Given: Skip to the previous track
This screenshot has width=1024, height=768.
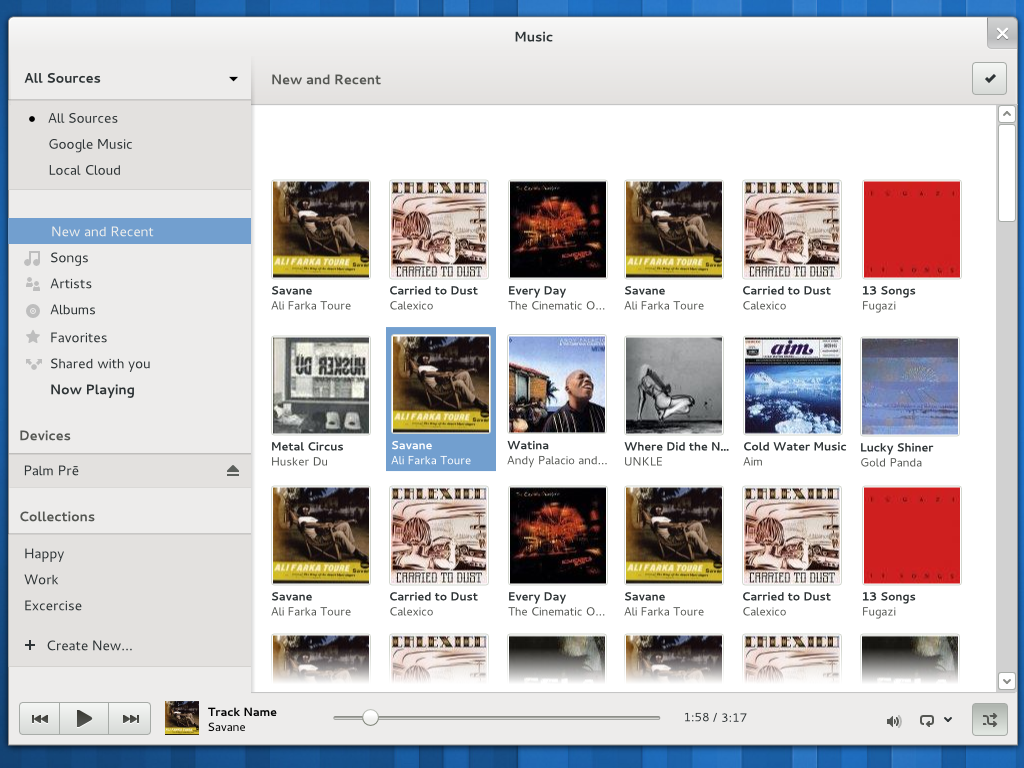Looking at the screenshot, I should pos(40,719).
